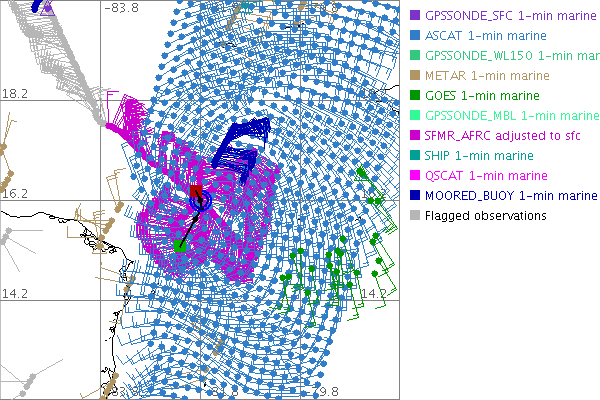The height and width of the screenshot is (400, 600).
Task: Click the 16.2 latitude label on left
Action: [15, 193]
